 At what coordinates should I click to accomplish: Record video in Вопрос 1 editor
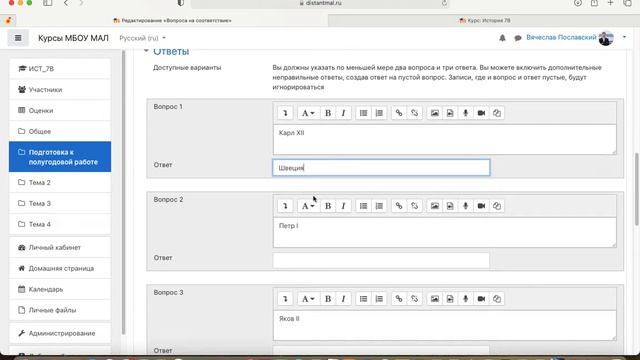(x=481, y=113)
